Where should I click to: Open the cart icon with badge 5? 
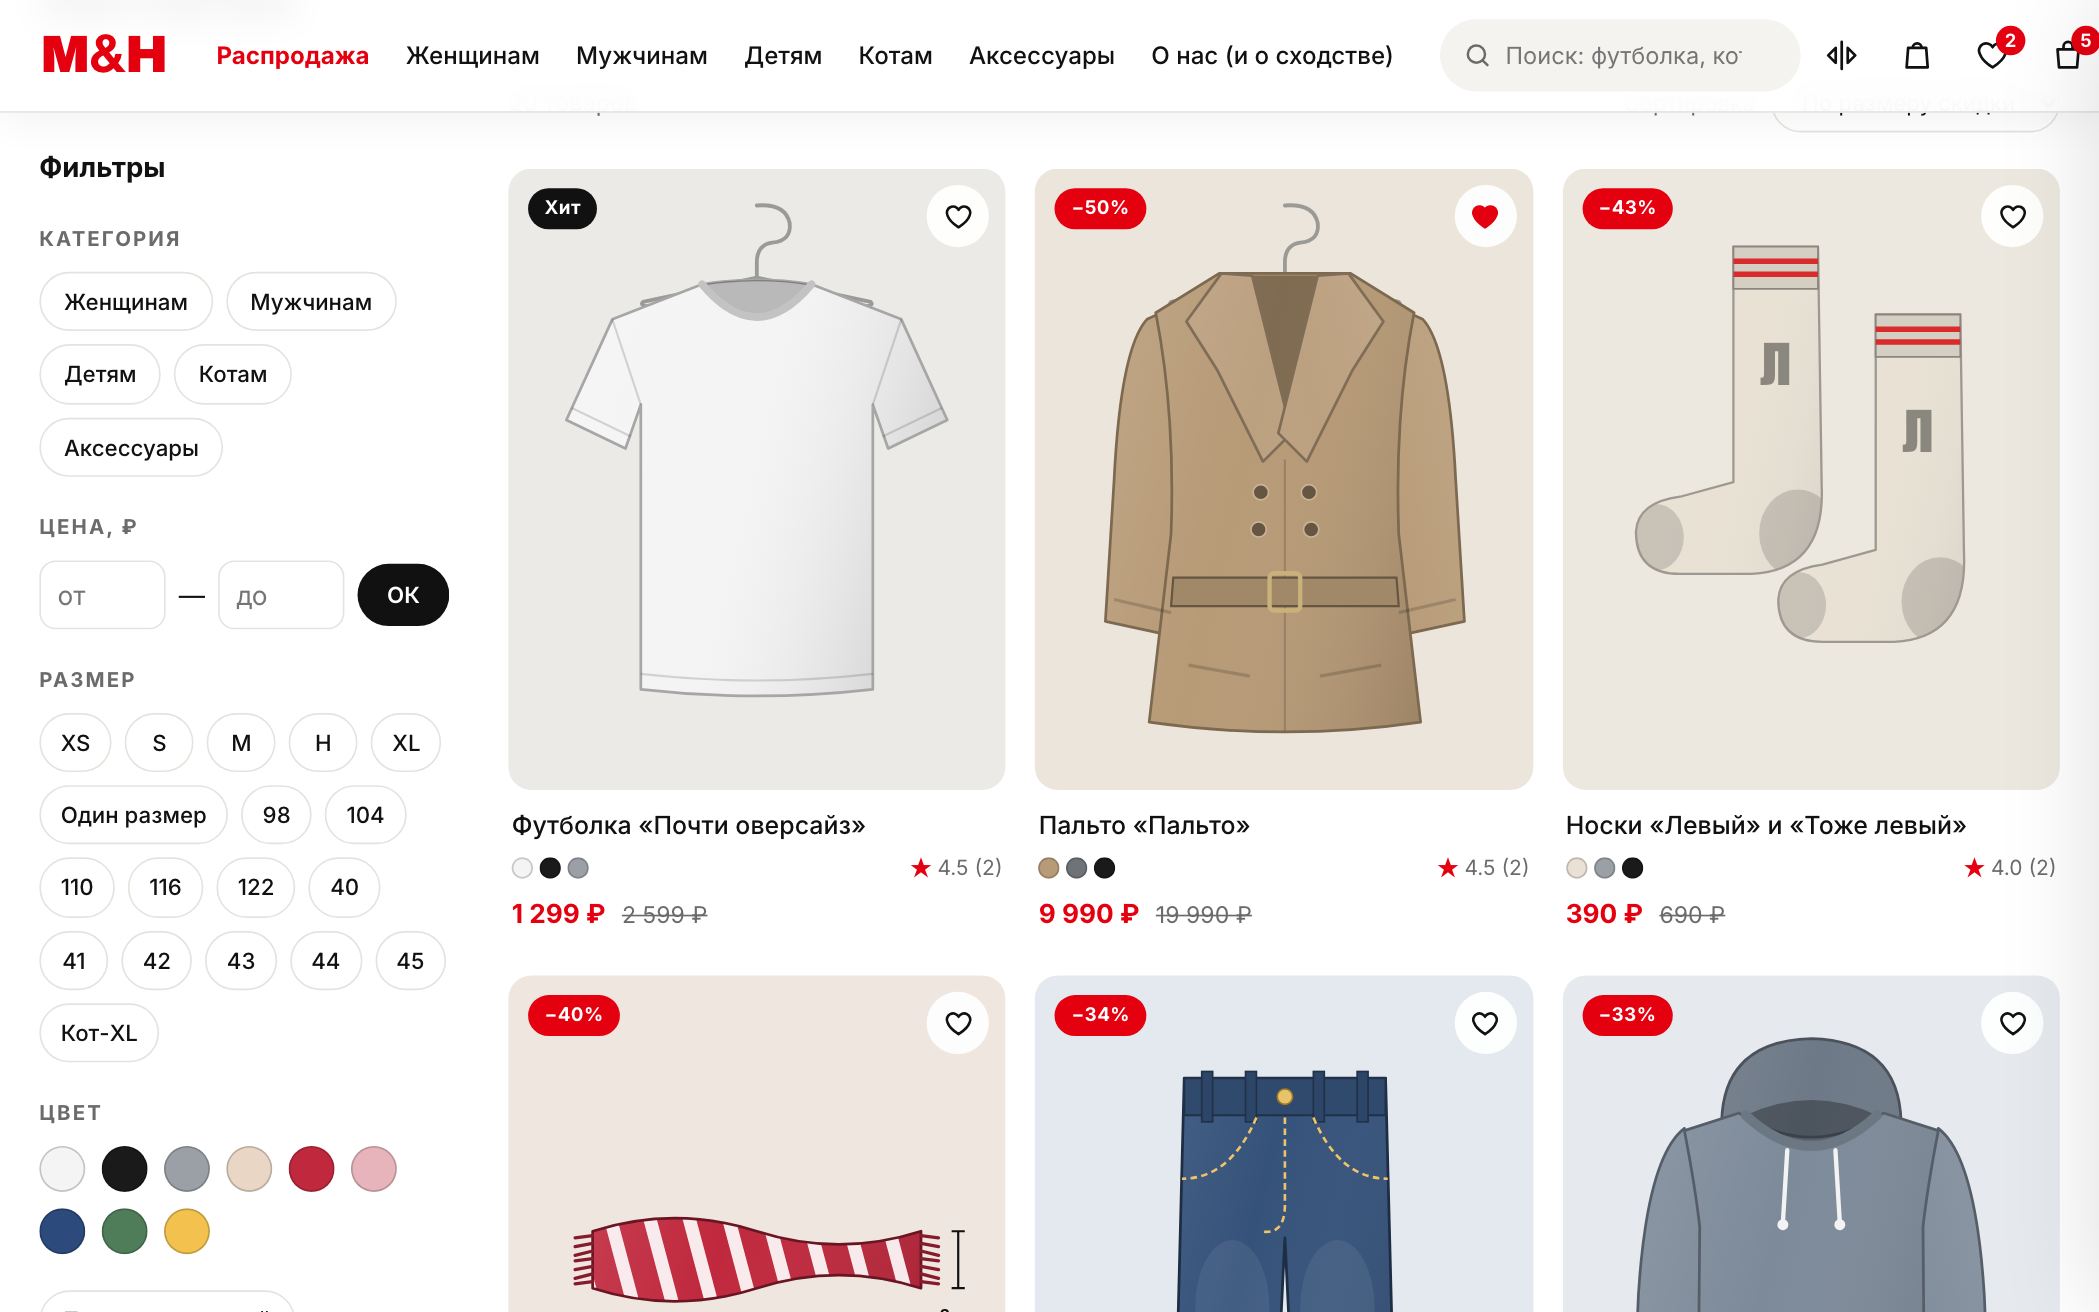click(2068, 56)
